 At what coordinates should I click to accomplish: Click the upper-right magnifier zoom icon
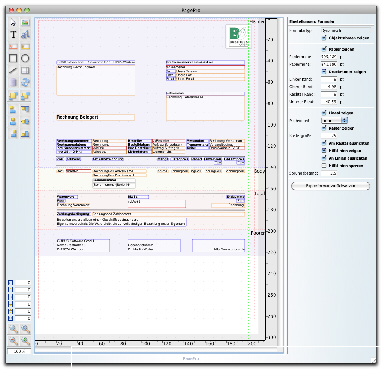[26, 329]
